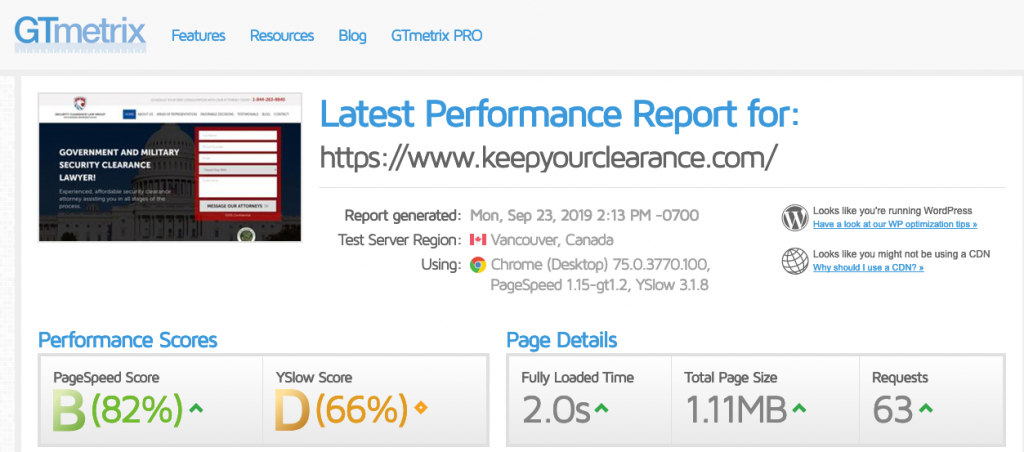
Task: Open GTmetrix PRO page
Action: [437, 36]
